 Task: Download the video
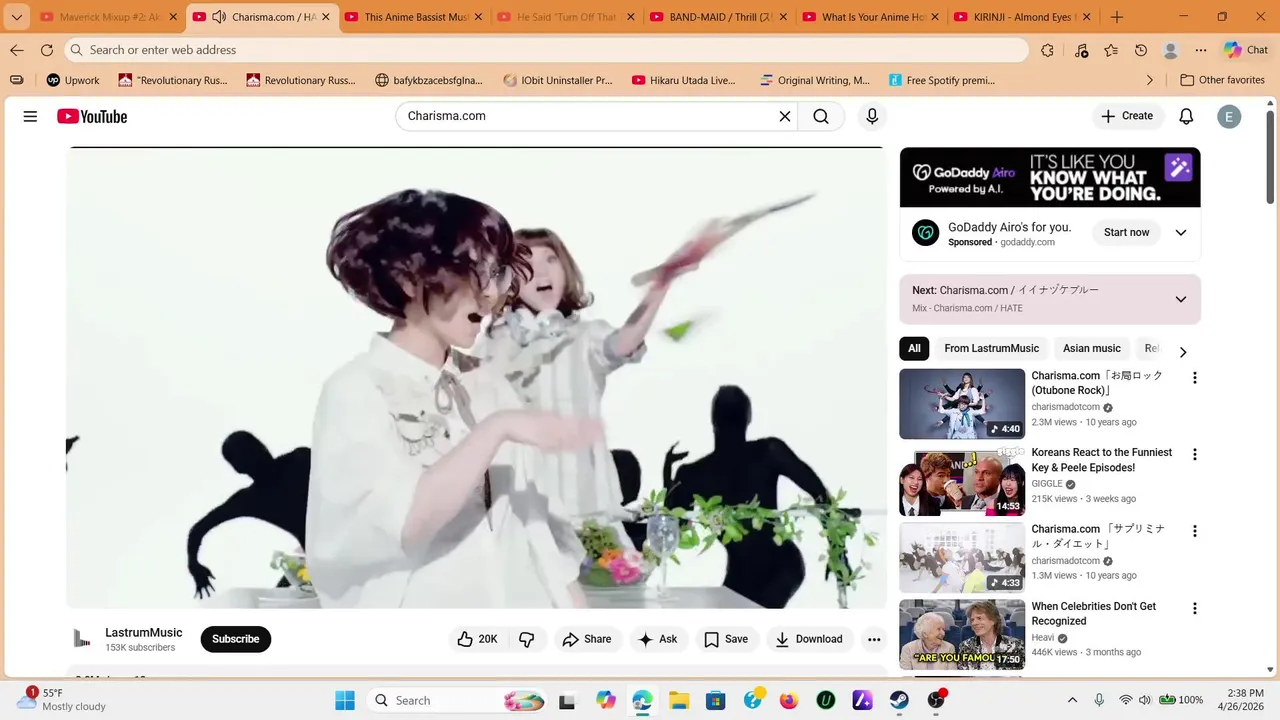(809, 639)
